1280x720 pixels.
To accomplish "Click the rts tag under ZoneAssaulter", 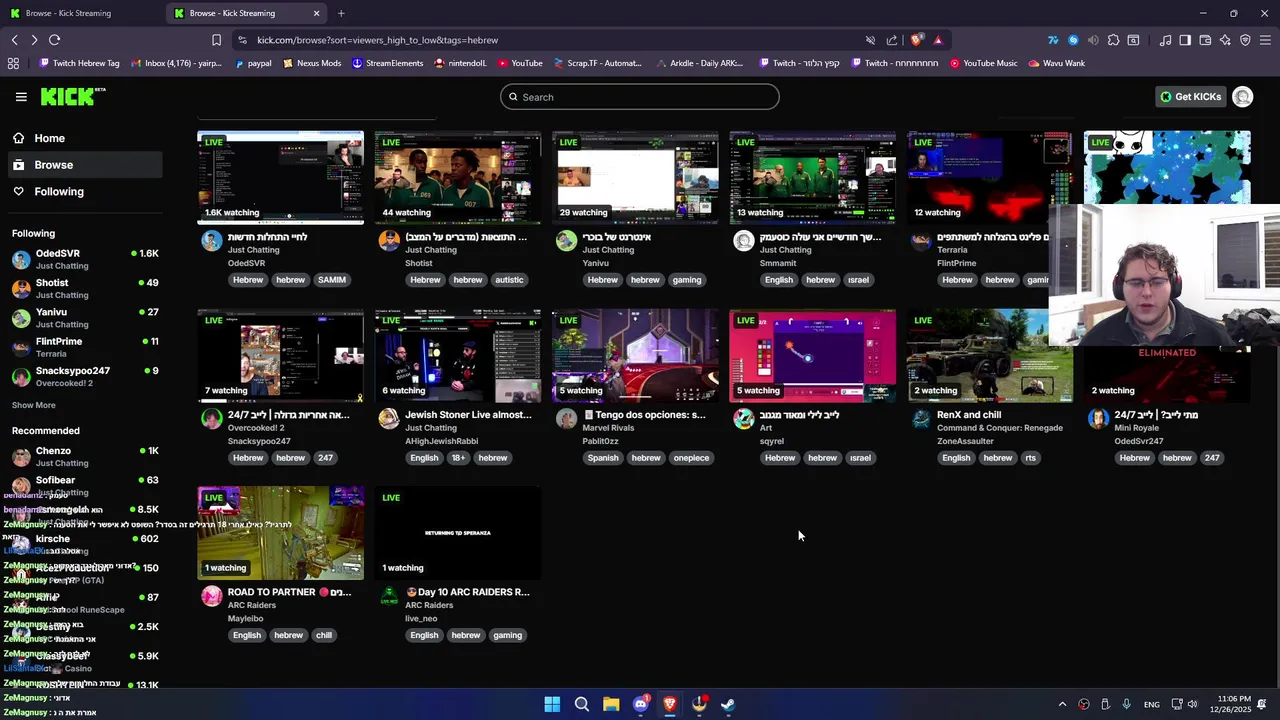I will pos(1030,458).
